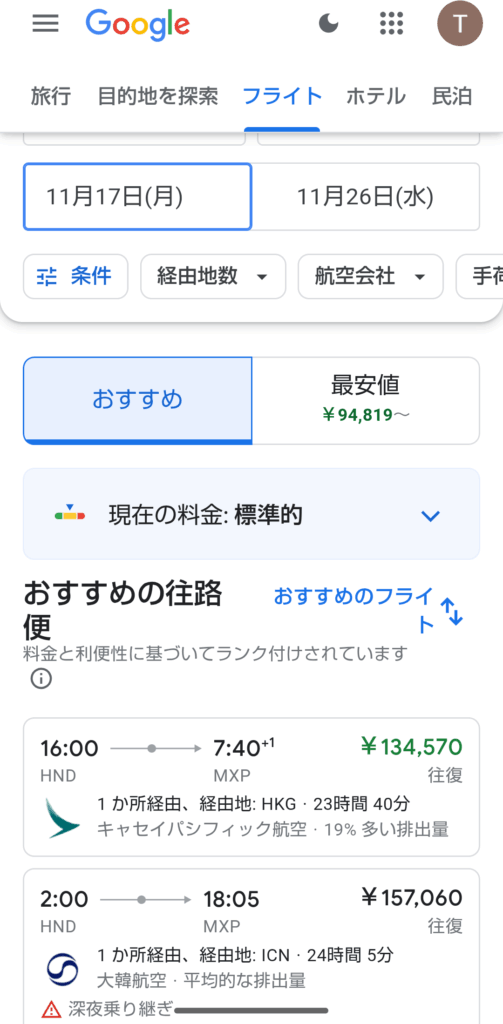The image size is (503, 1024).
Task: Switch to the 目的地を探索 tab
Action: tap(157, 97)
